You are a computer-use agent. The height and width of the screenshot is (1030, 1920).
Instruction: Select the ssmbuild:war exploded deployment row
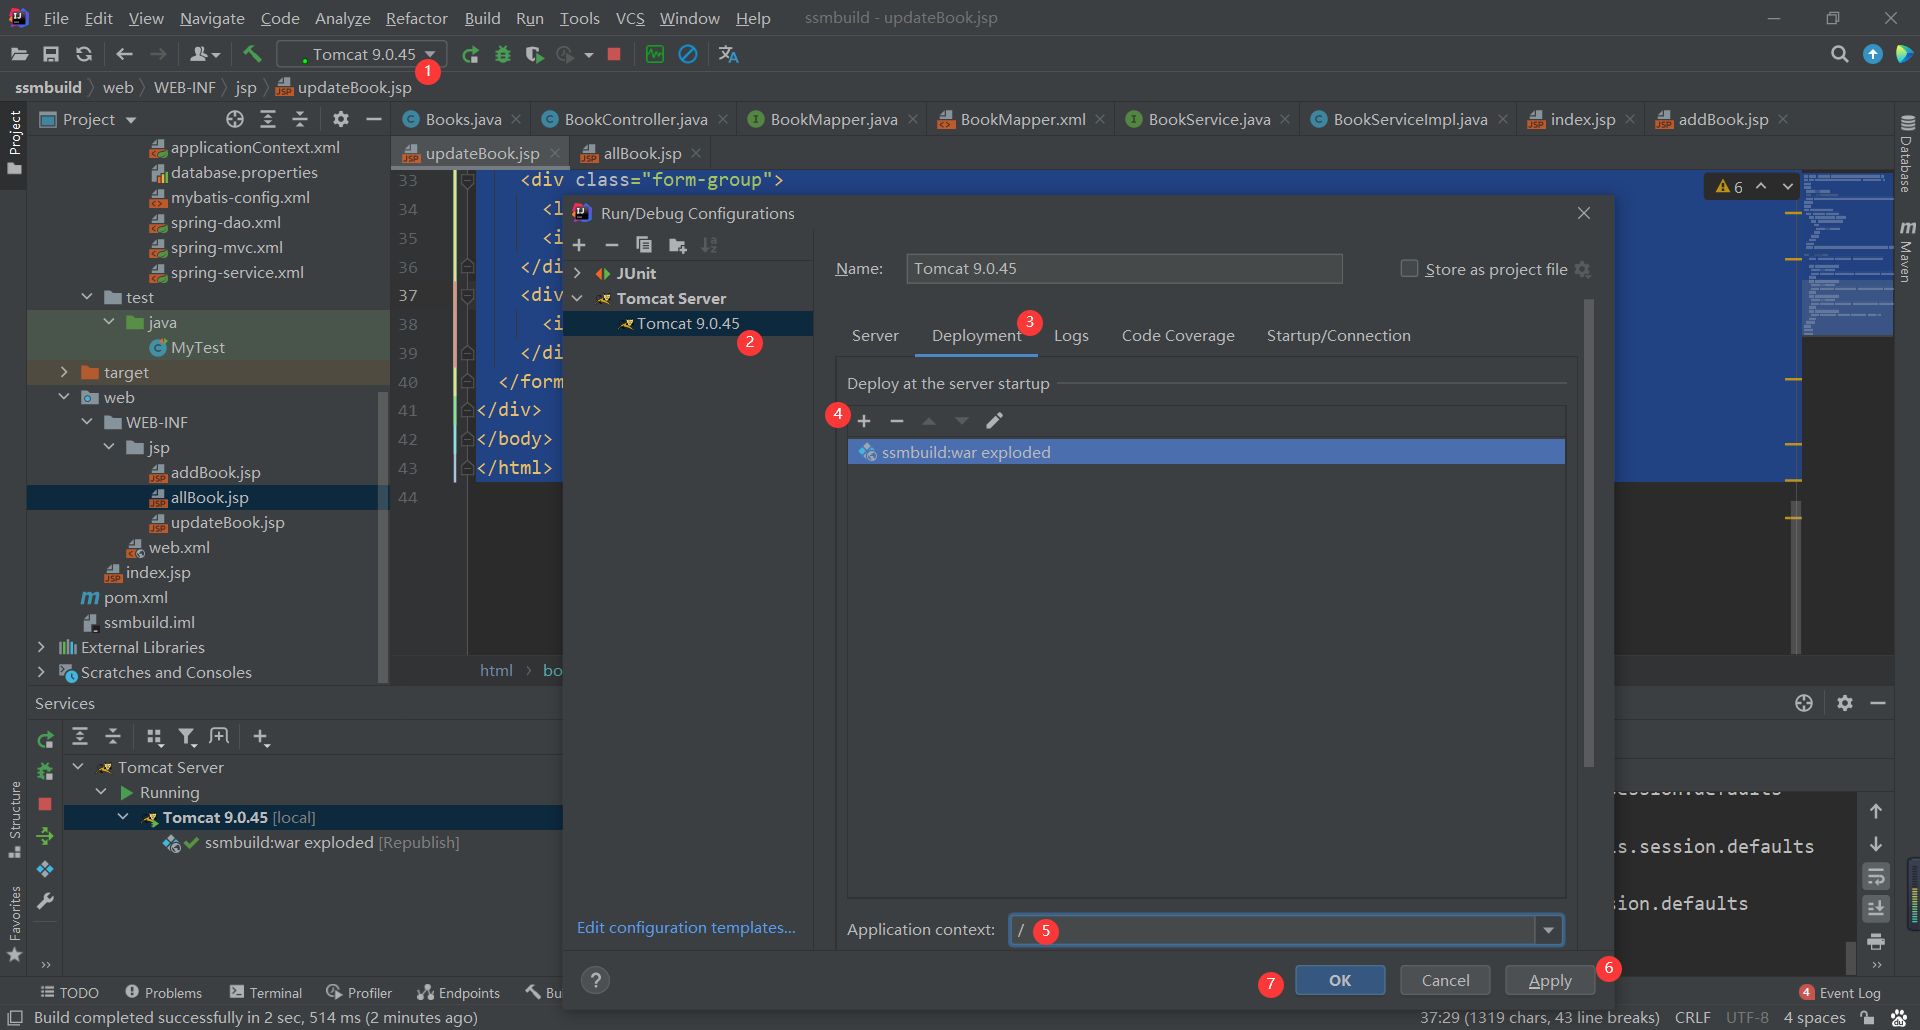tap(1206, 452)
